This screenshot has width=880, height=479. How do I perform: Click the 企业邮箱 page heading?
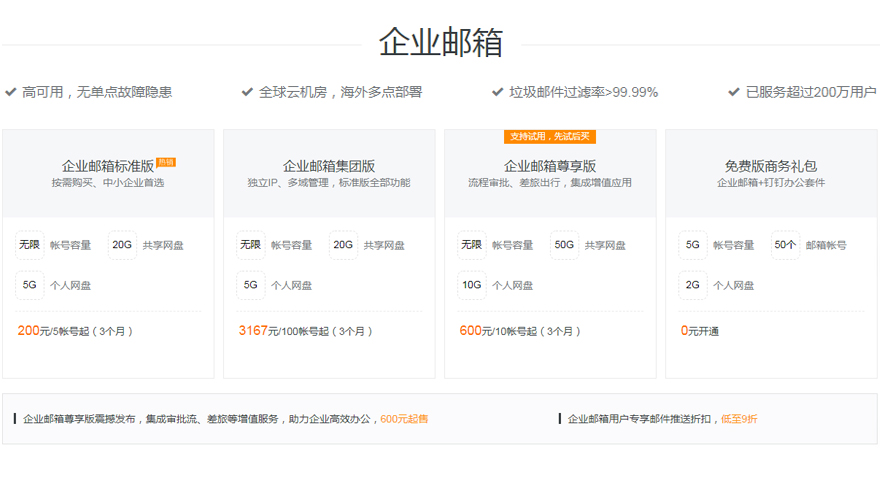point(440,43)
